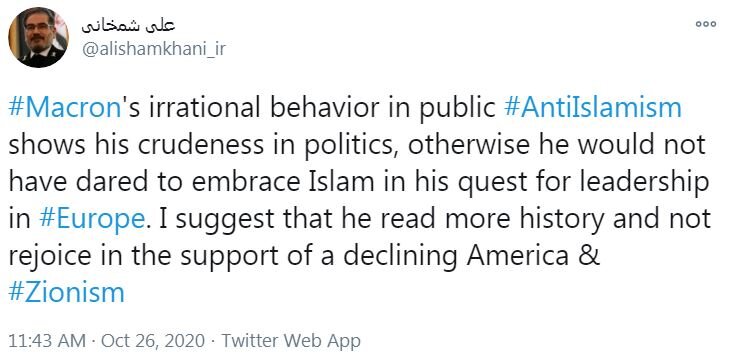Open the three-dot more options menu
This screenshot has width=736, height=362.
705,24
